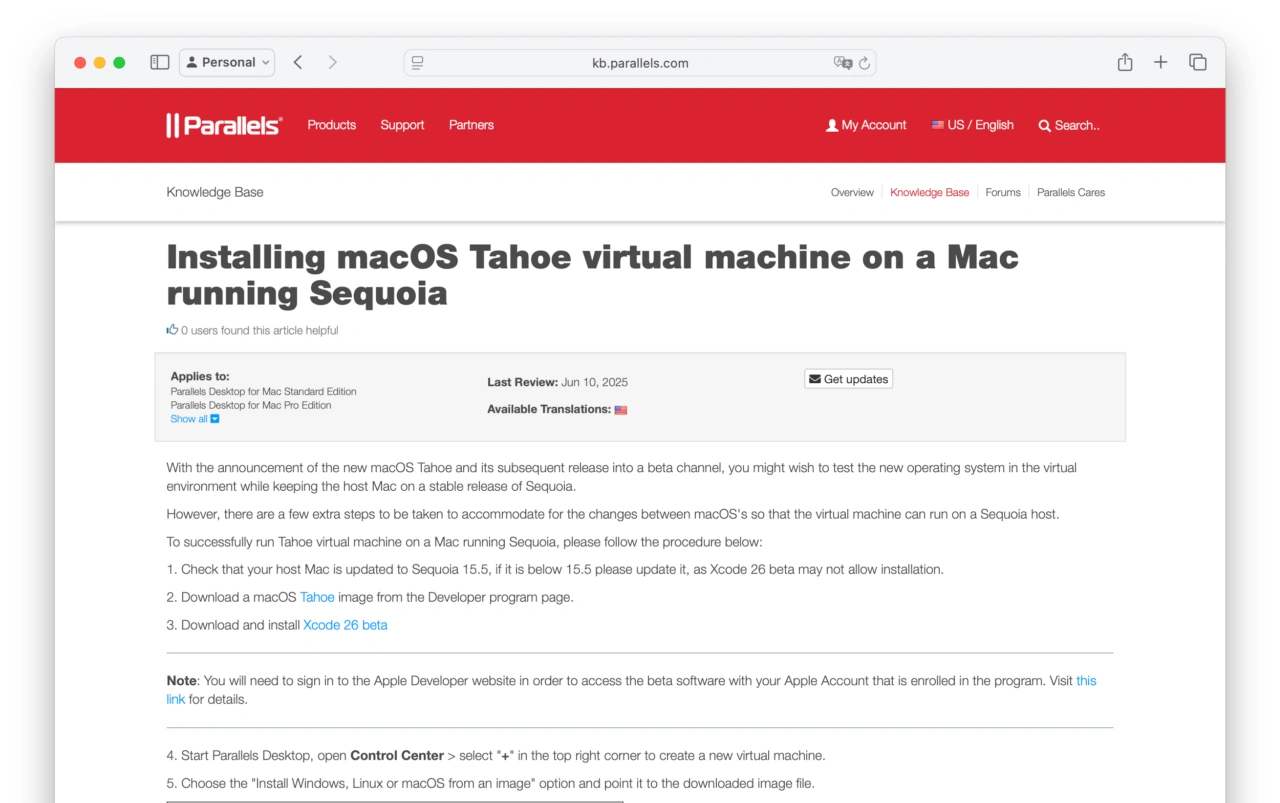Open the US / English language selector
Image resolution: width=1280 pixels, height=803 pixels.
coord(972,125)
